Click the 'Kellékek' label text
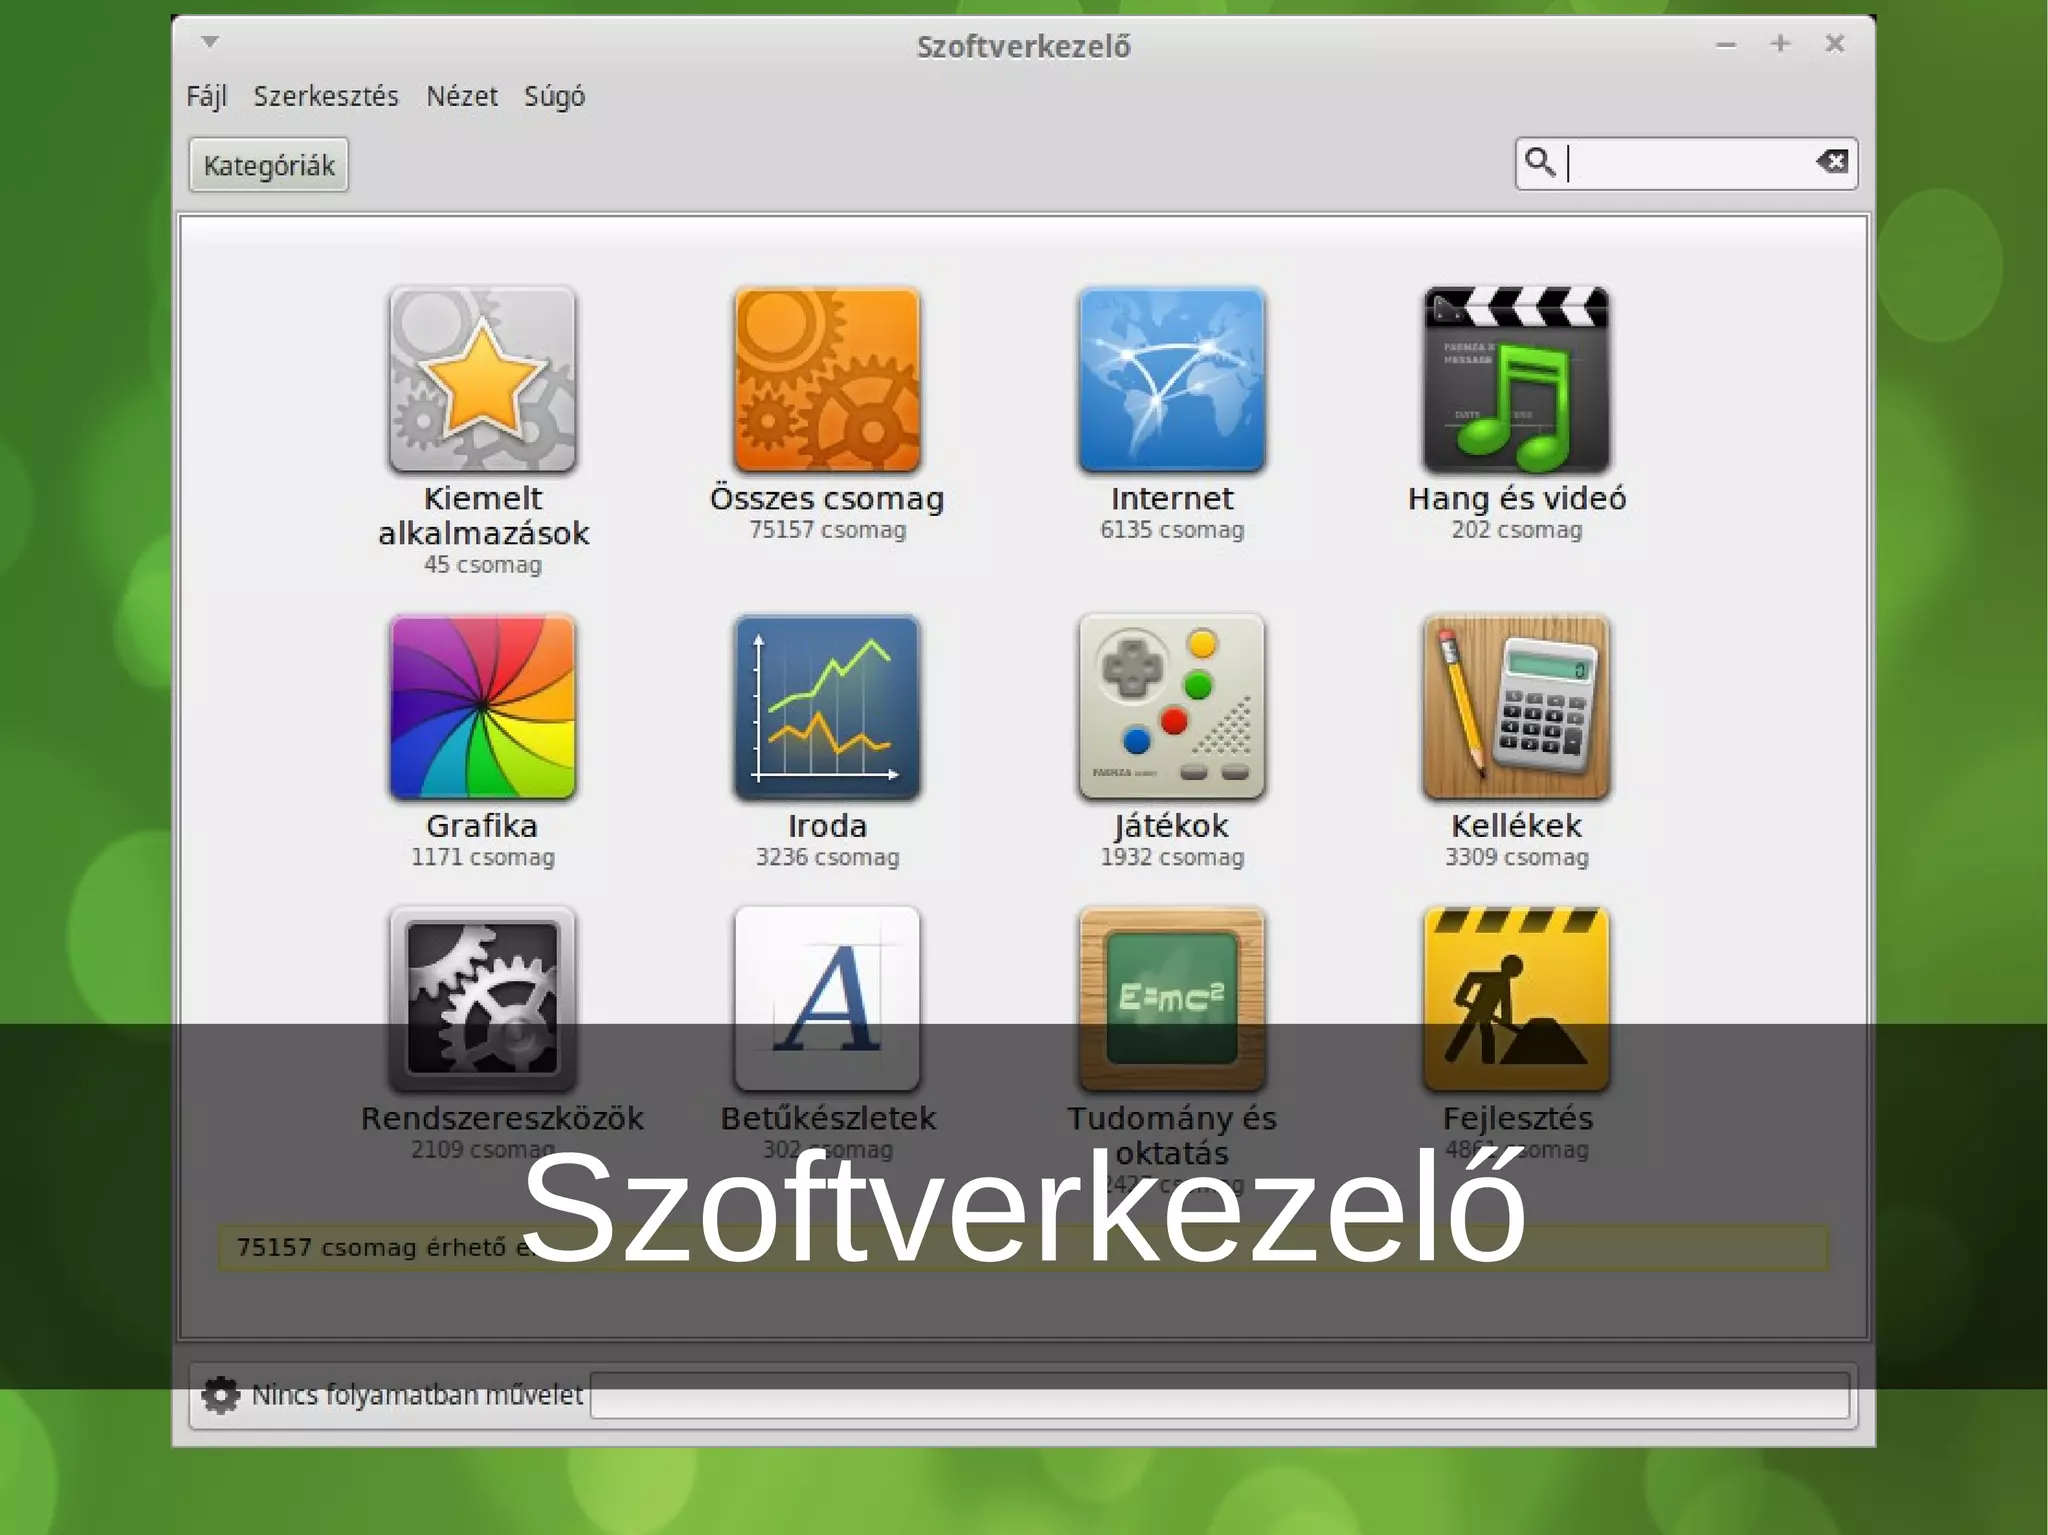Screen dimensions: 2048x1535 coord(1517,826)
